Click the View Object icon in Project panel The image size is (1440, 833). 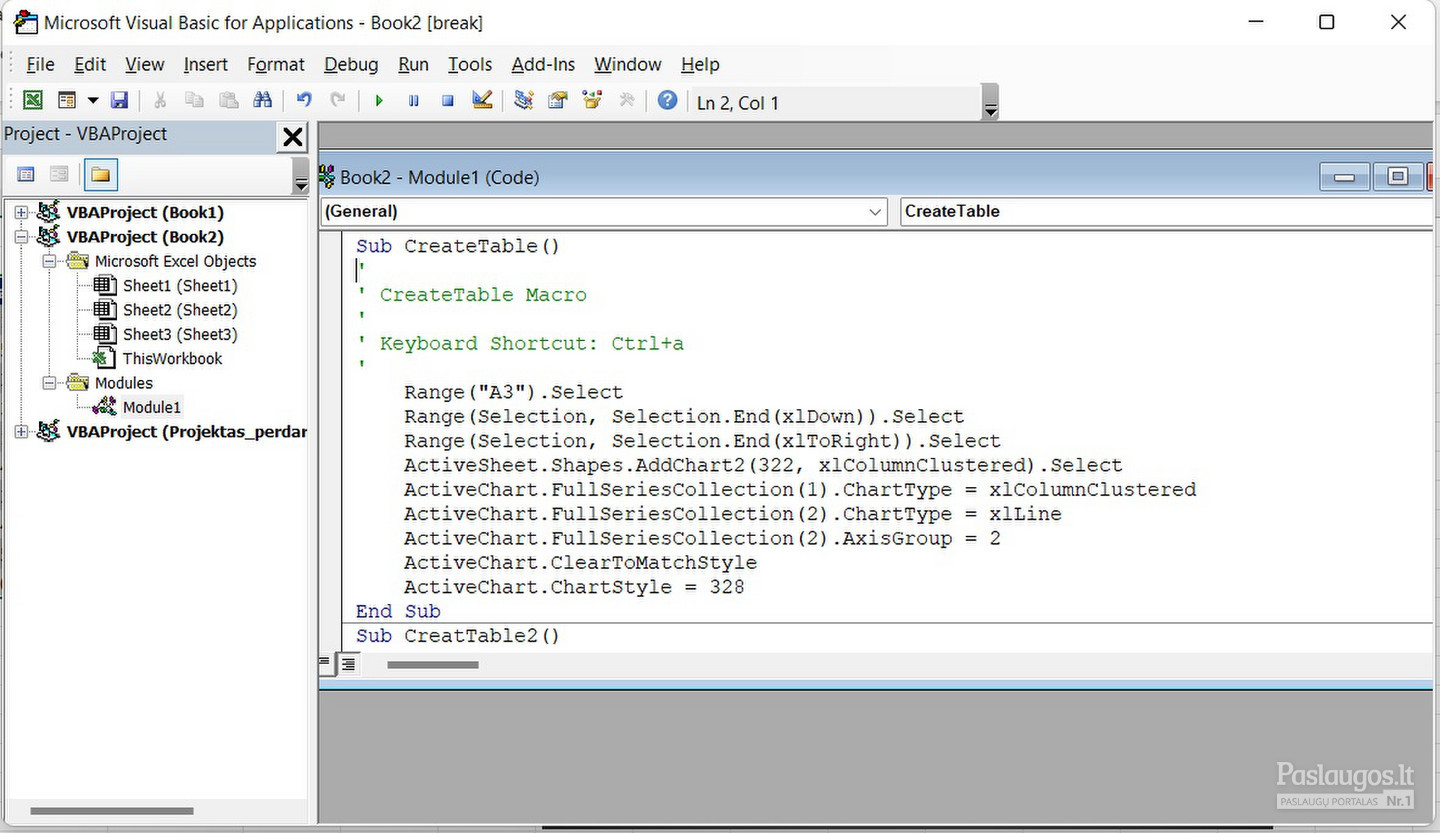[59, 175]
